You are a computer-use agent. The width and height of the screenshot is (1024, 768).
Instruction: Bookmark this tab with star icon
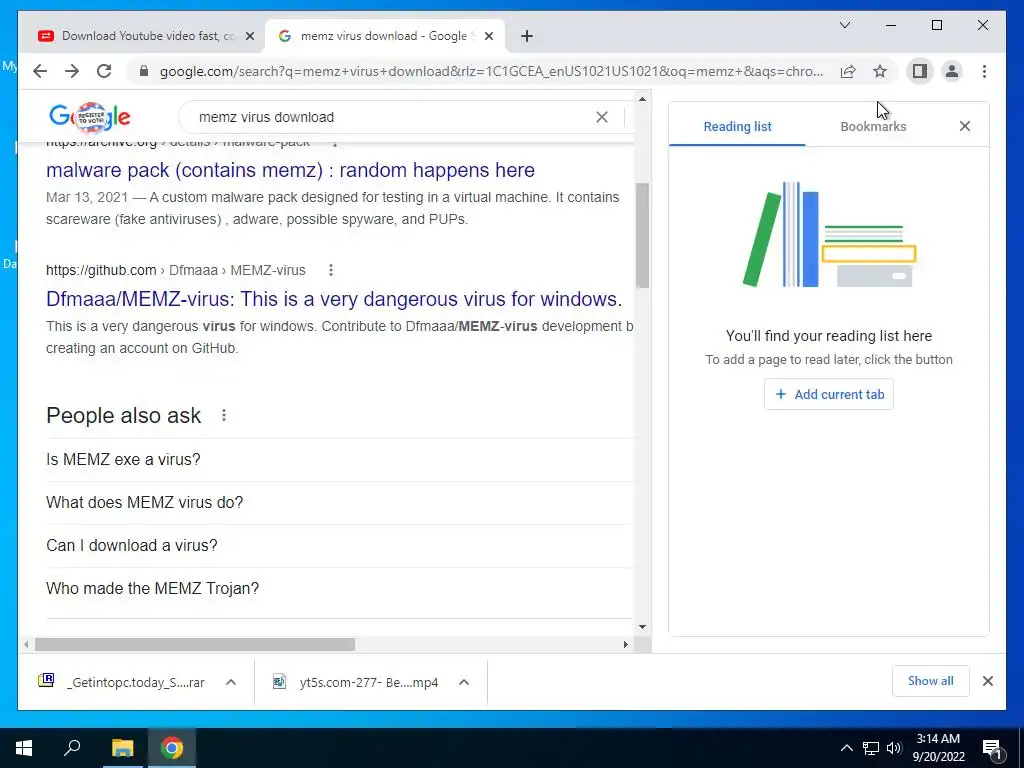coord(880,71)
